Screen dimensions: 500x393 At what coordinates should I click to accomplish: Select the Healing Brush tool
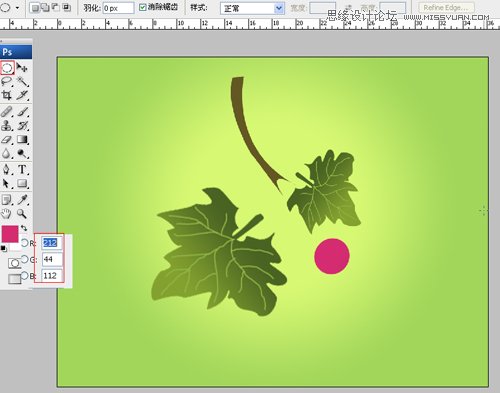tap(7, 112)
